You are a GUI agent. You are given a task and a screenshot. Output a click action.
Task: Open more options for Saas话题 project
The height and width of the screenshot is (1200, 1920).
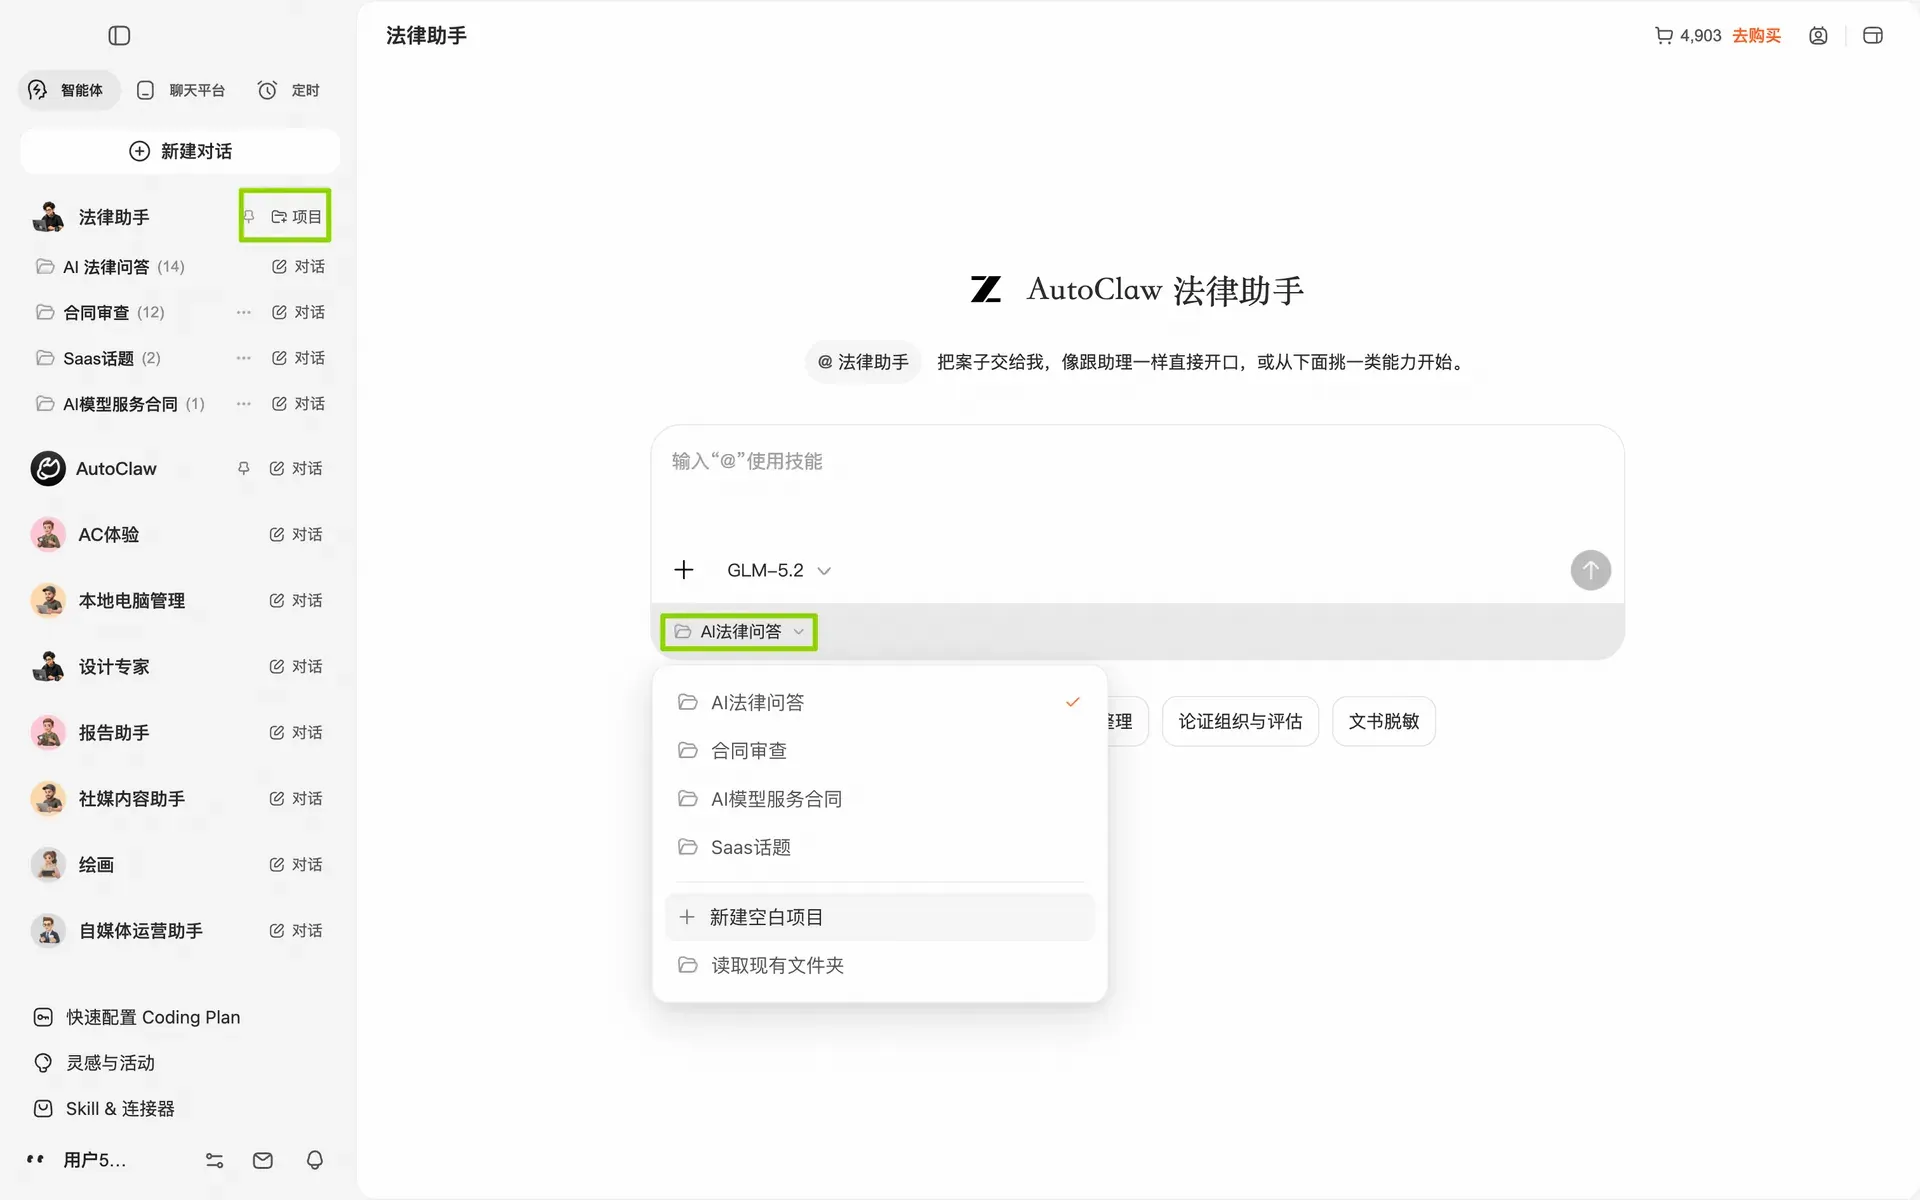click(244, 358)
